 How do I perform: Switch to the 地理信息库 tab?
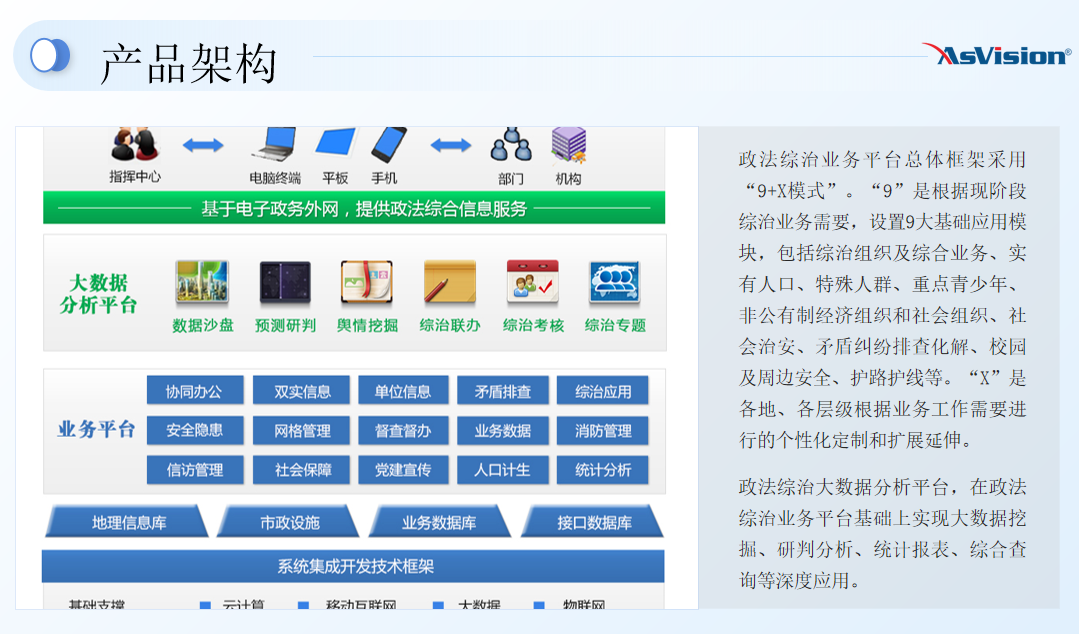point(128,522)
